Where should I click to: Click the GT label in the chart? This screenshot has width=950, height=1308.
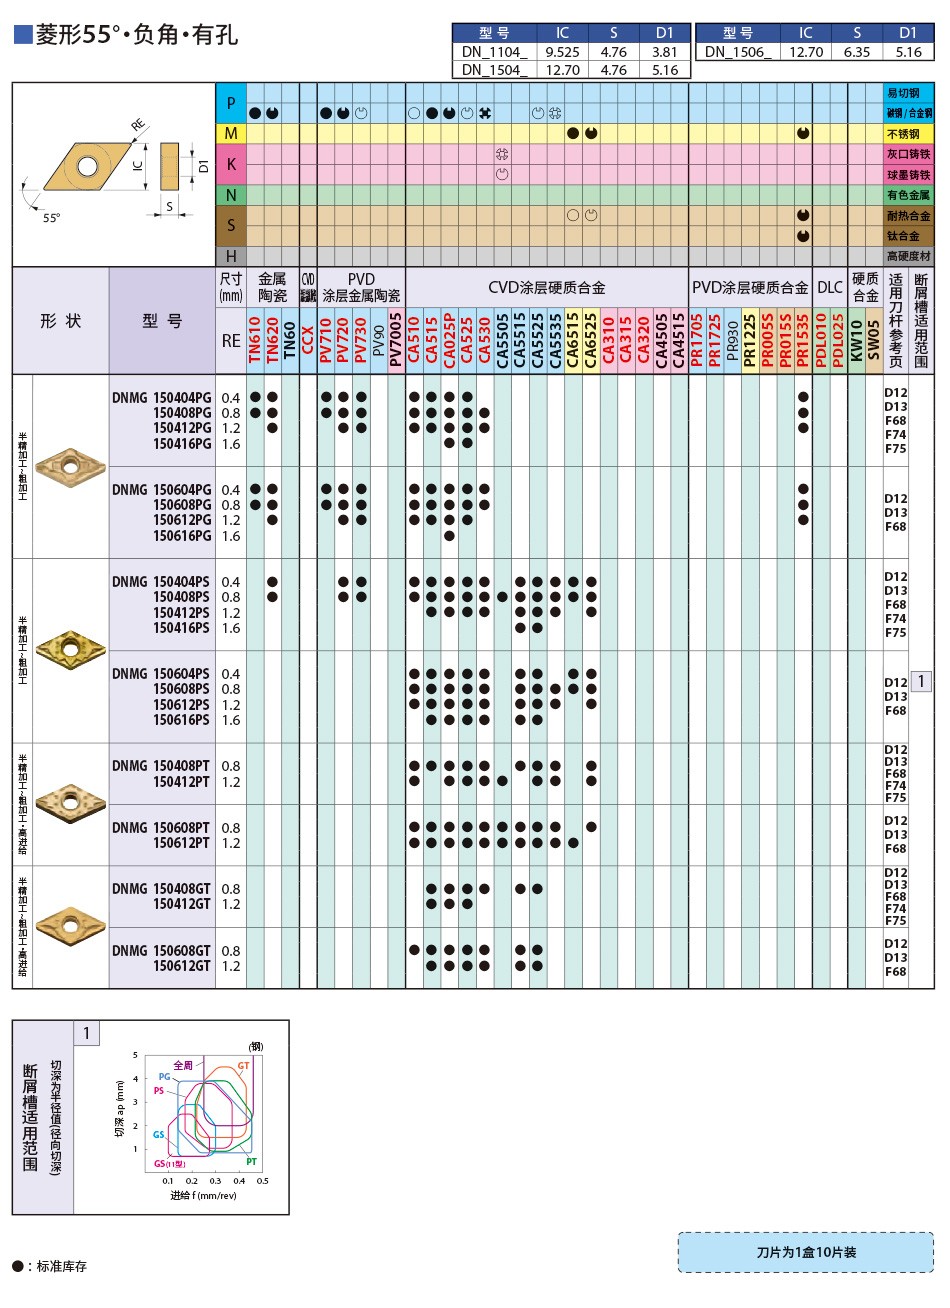(244, 1066)
